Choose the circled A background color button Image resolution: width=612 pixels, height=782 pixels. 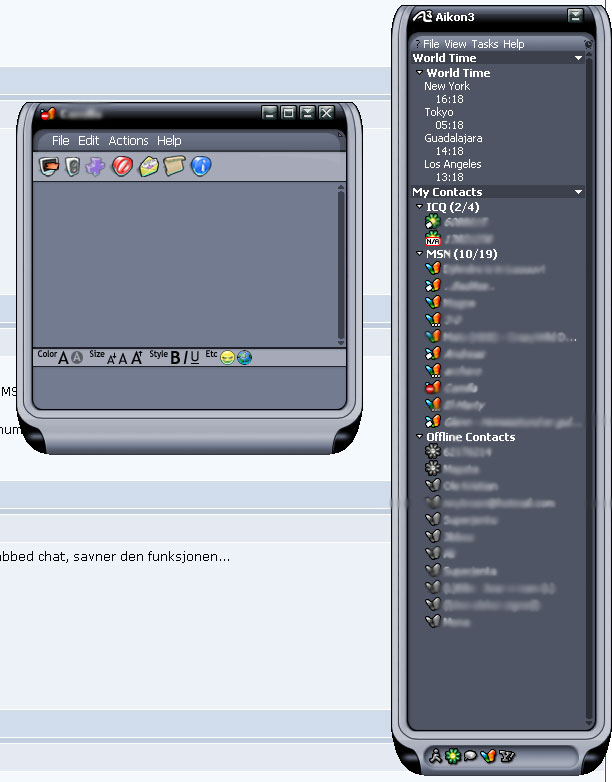click(x=77, y=358)
